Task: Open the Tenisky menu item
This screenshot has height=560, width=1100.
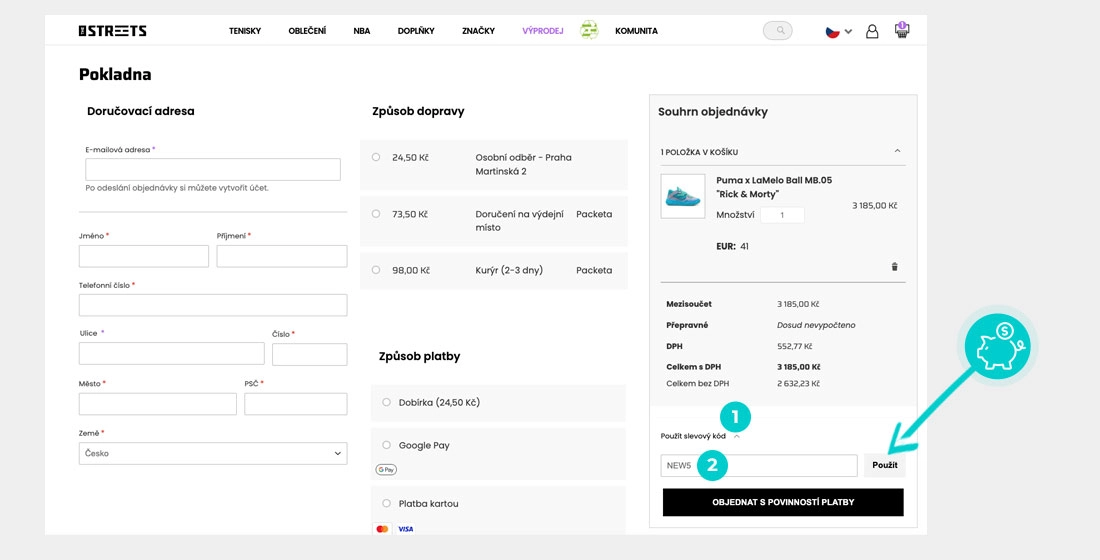Action: (x=244, y=31)
